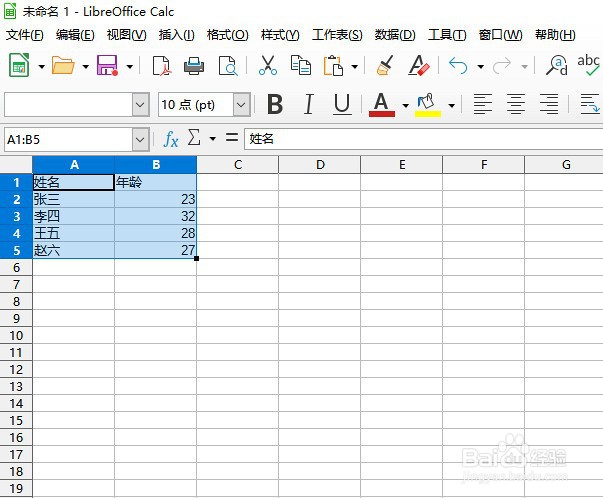Image resolution: width=603 pixels, height=498 pixels.
Task: Open Print Preview
Action: tap(228, 66)
